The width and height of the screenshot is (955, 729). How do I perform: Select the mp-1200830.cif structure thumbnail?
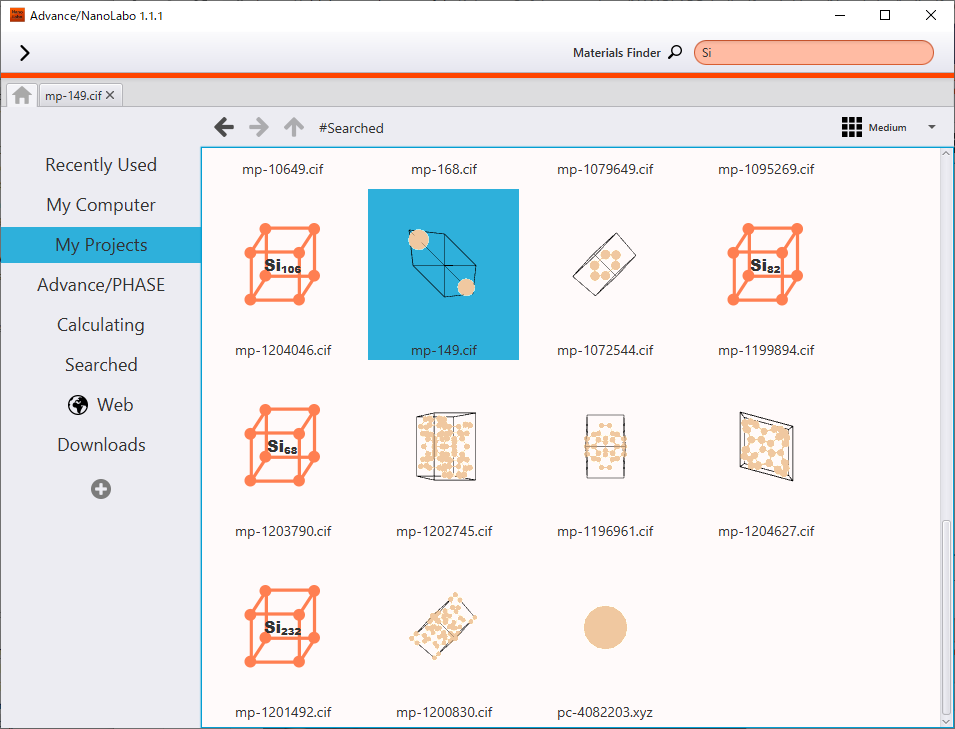443,626
